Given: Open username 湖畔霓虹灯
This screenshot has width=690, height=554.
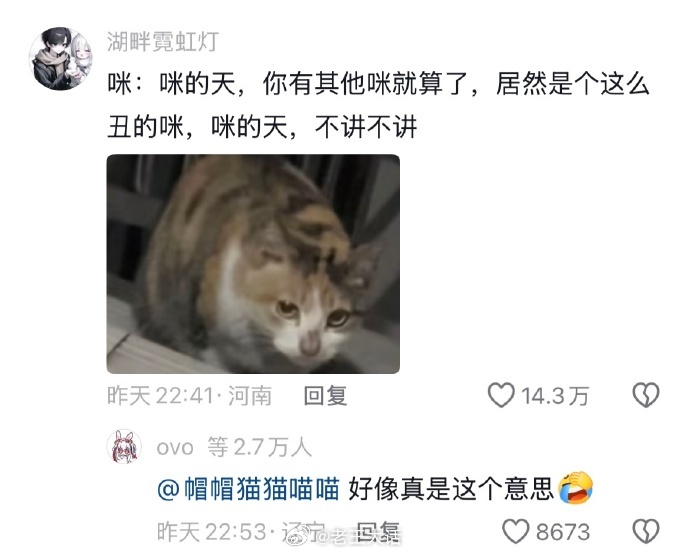Looking at the screenshot, I should [x=163, y=42].
